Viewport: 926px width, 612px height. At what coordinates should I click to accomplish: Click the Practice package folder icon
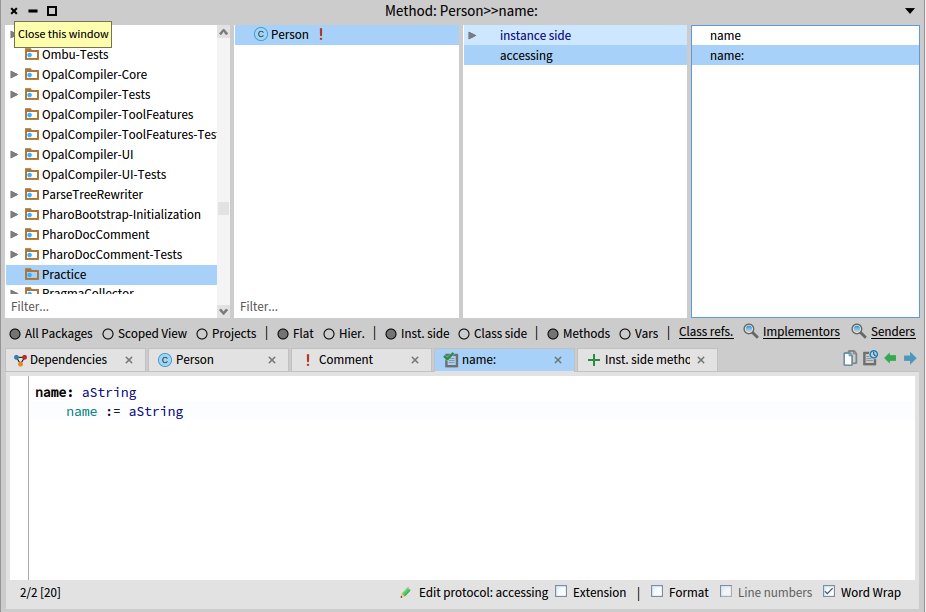pyautogui.click(x=32, y=275)
